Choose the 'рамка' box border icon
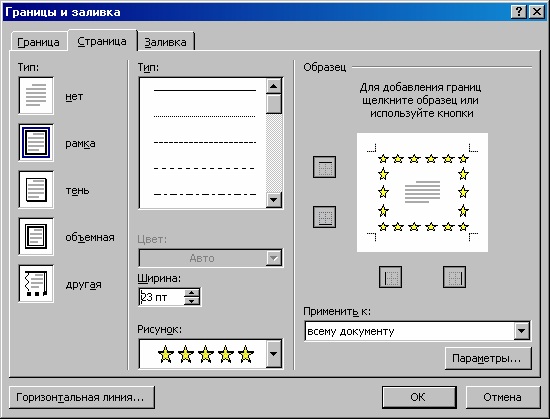The width and height of the screenshot is (550, 419). pyautogui.click(x=36, y=143)
